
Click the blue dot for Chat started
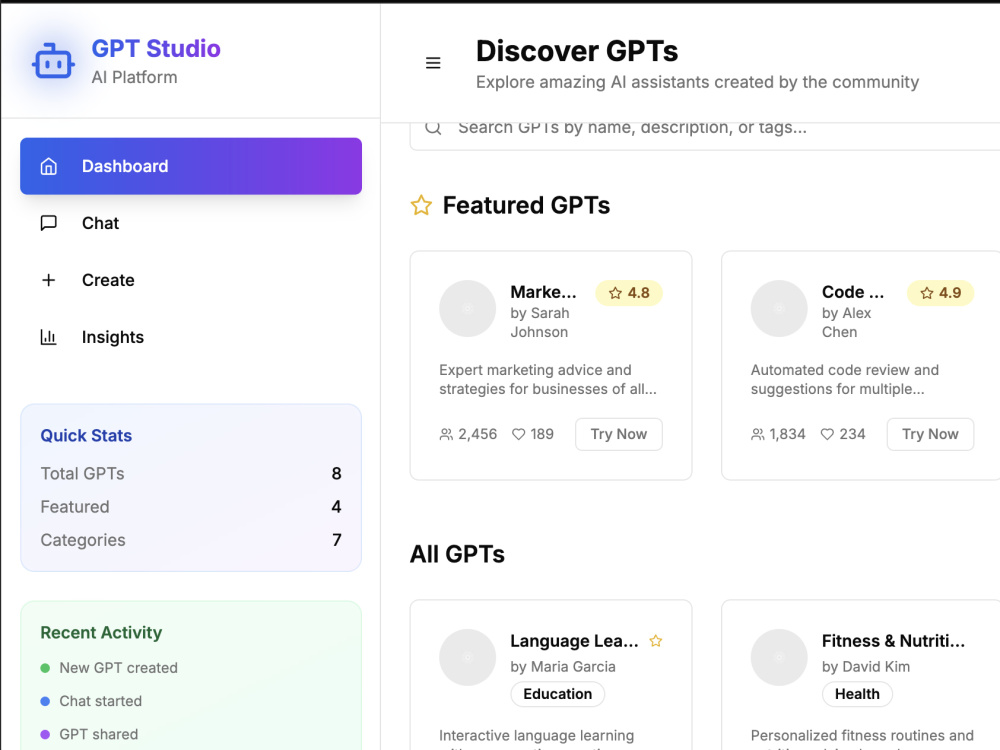click(x=45, y=702)
